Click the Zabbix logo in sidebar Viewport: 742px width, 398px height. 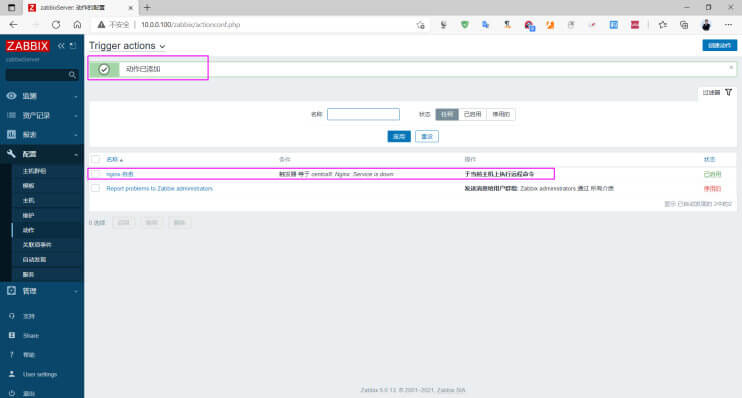click(x=27, y=46)
